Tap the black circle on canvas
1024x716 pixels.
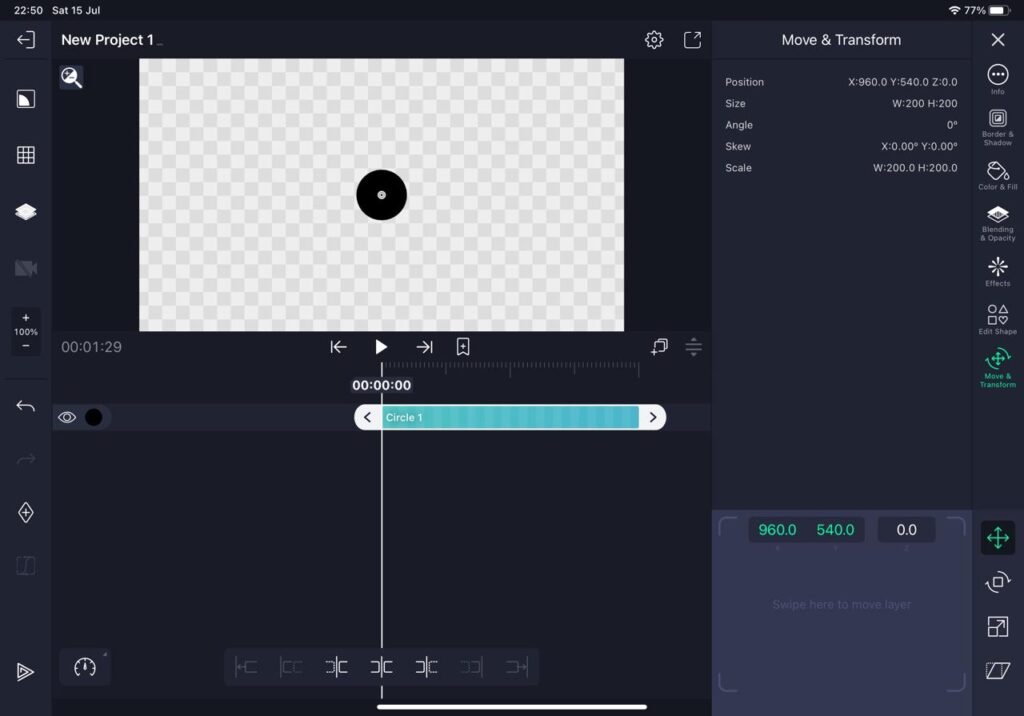pyautogui.click(x=381, y=195)
